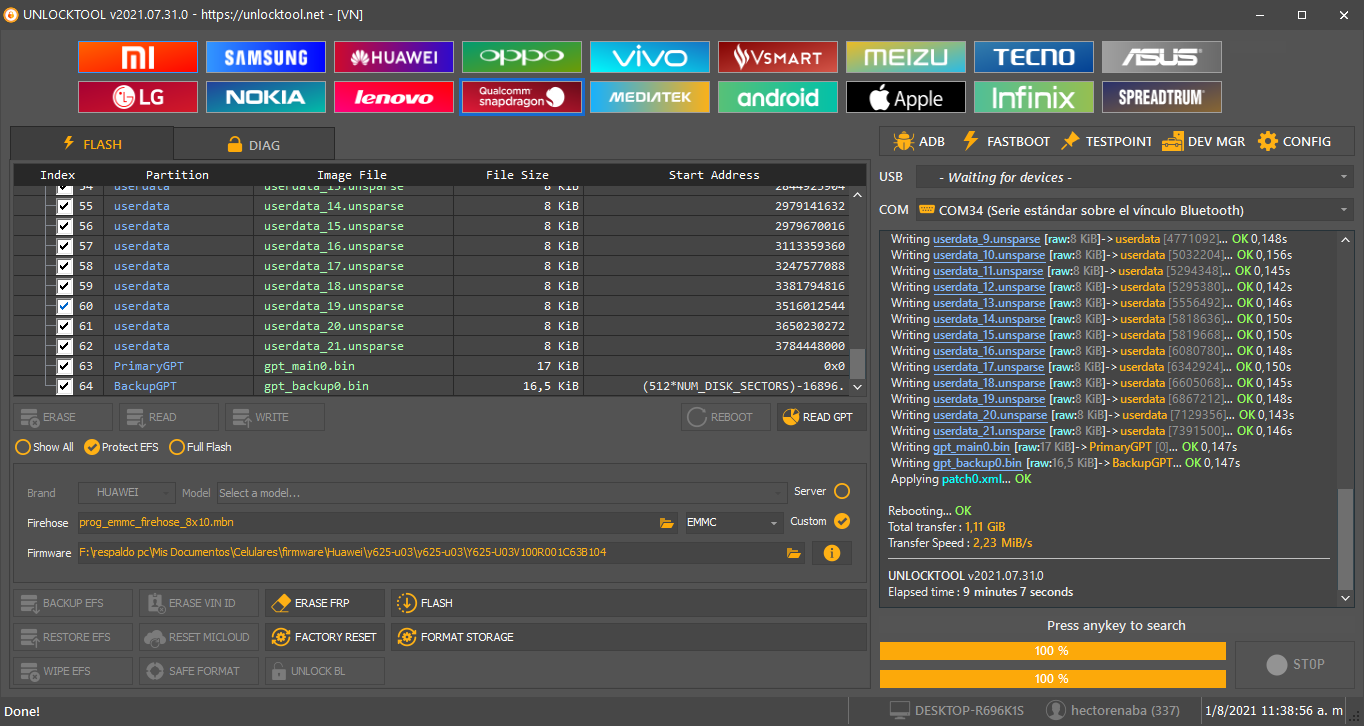Open the Tecno brand tile
1364x726 pixels.
point(1034,57)
